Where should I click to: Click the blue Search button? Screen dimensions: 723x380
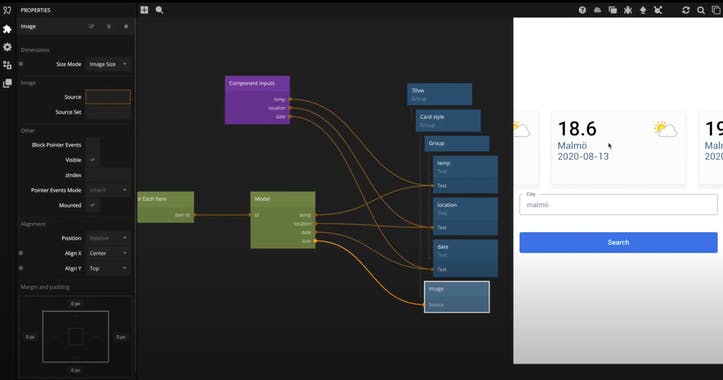click(618, 243)
